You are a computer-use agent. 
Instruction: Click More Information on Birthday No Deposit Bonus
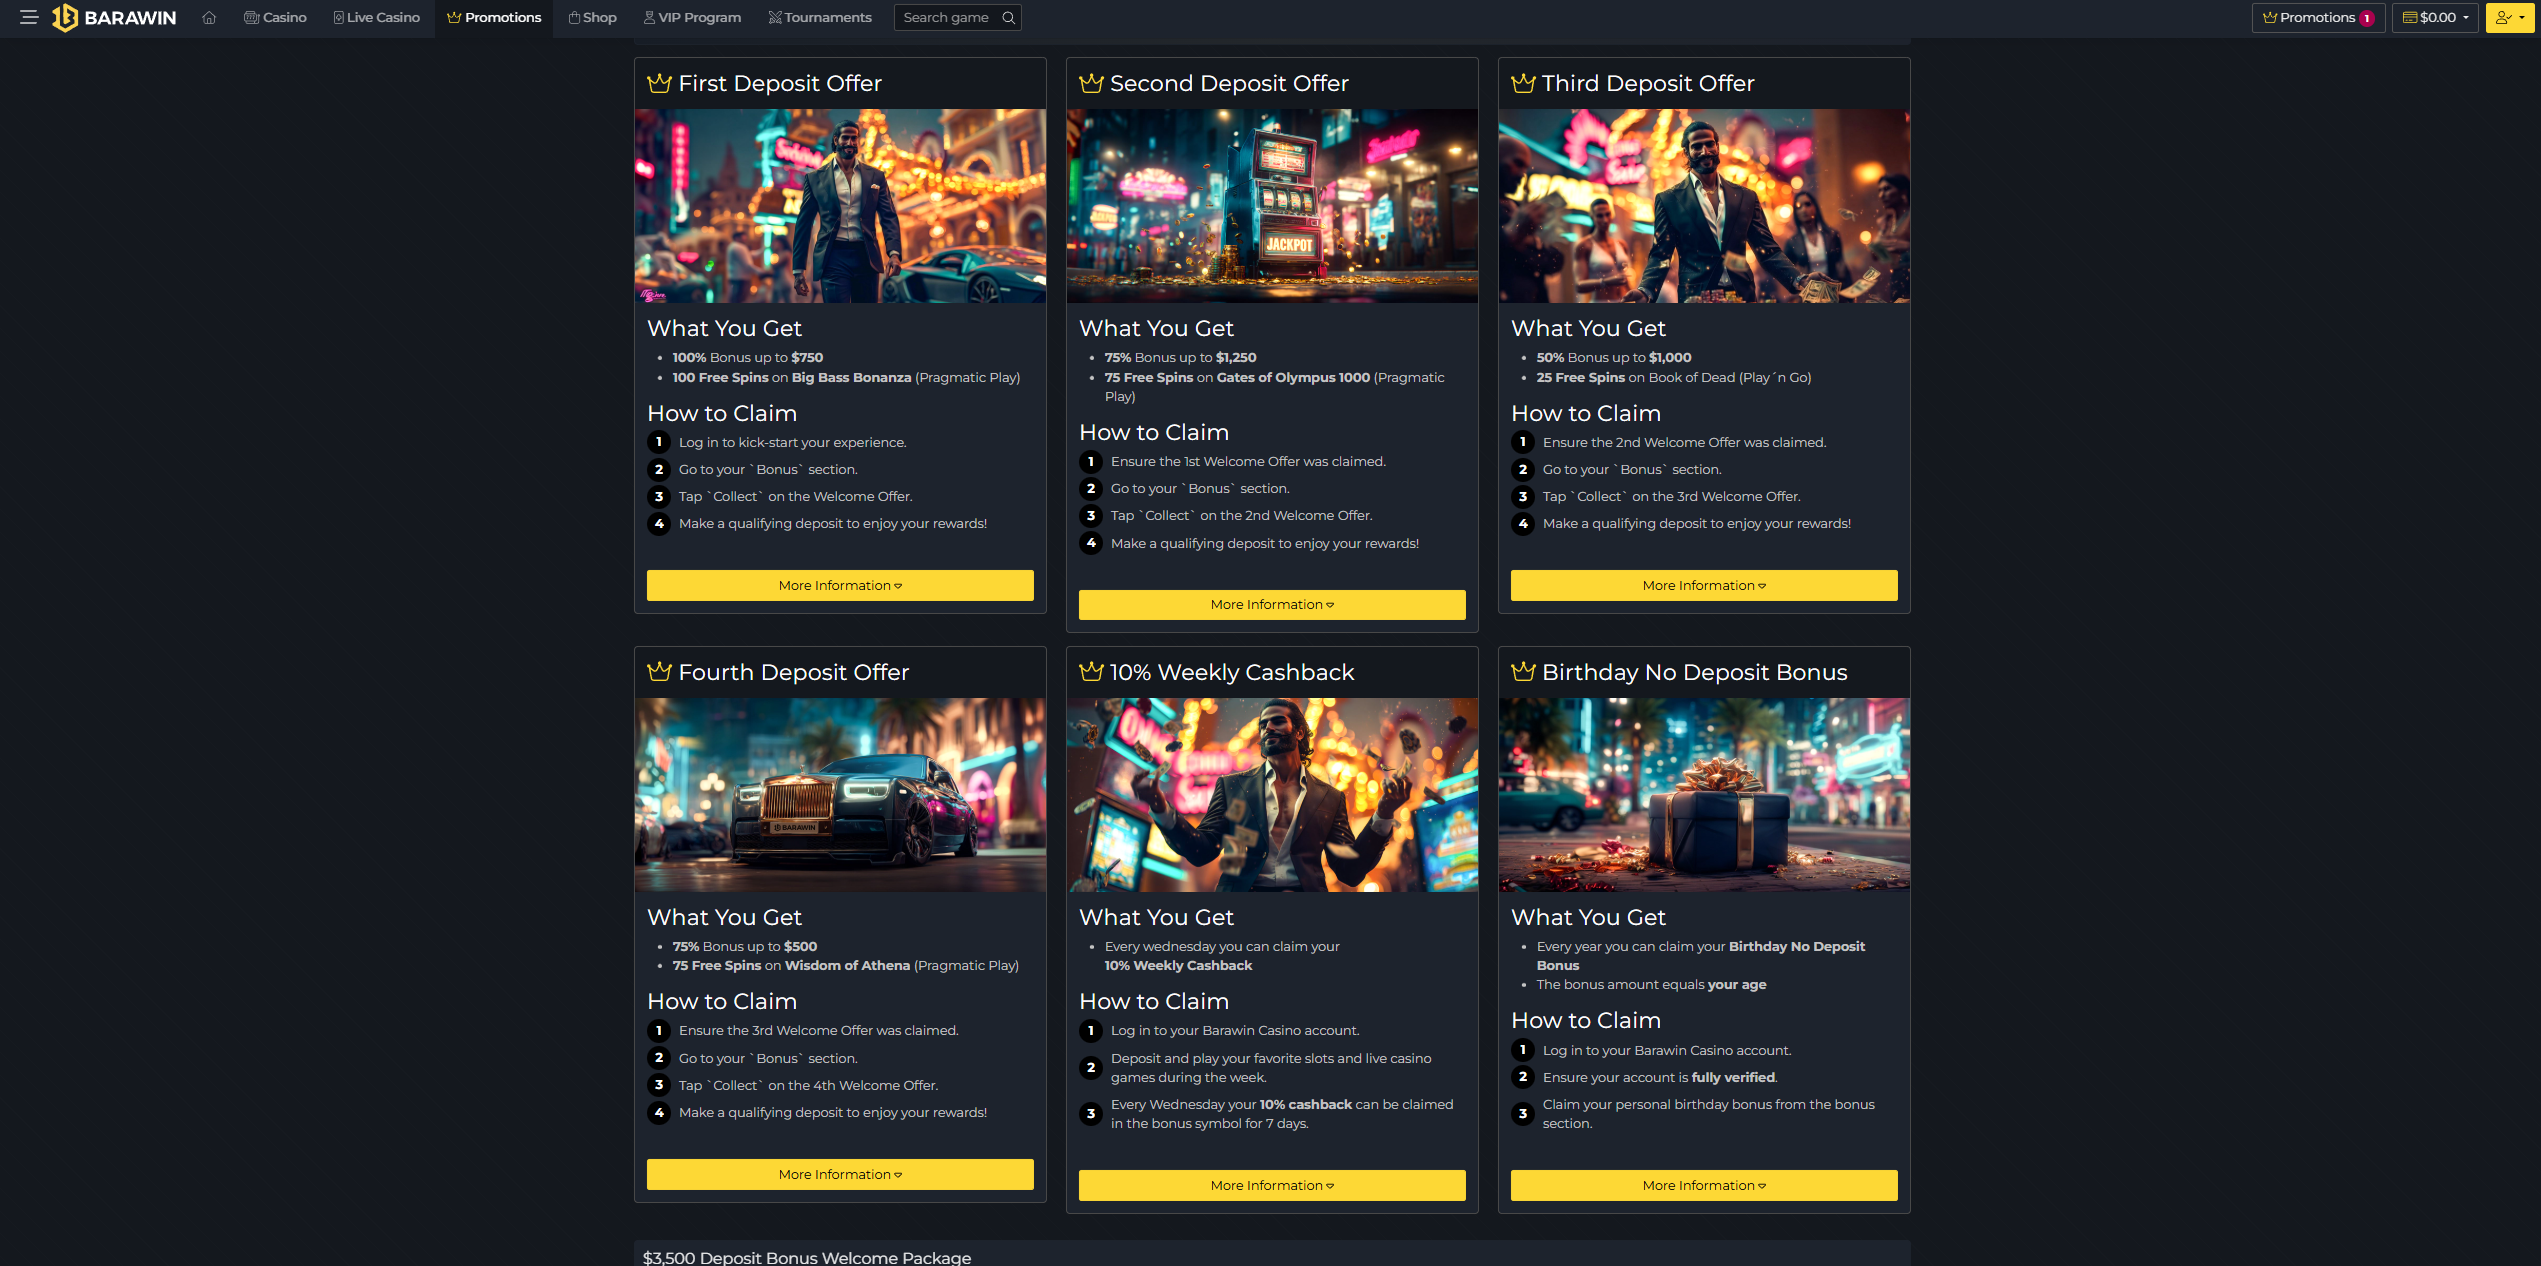pyautogui.click(x=1703, y=1185)
